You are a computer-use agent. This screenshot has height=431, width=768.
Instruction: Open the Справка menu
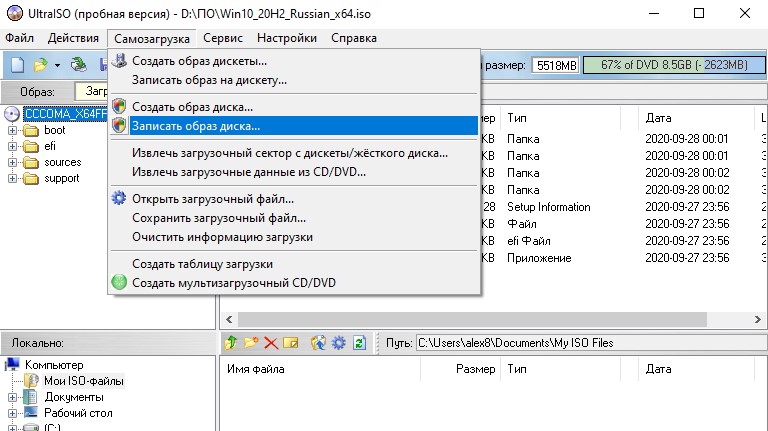tap(354, 38)
